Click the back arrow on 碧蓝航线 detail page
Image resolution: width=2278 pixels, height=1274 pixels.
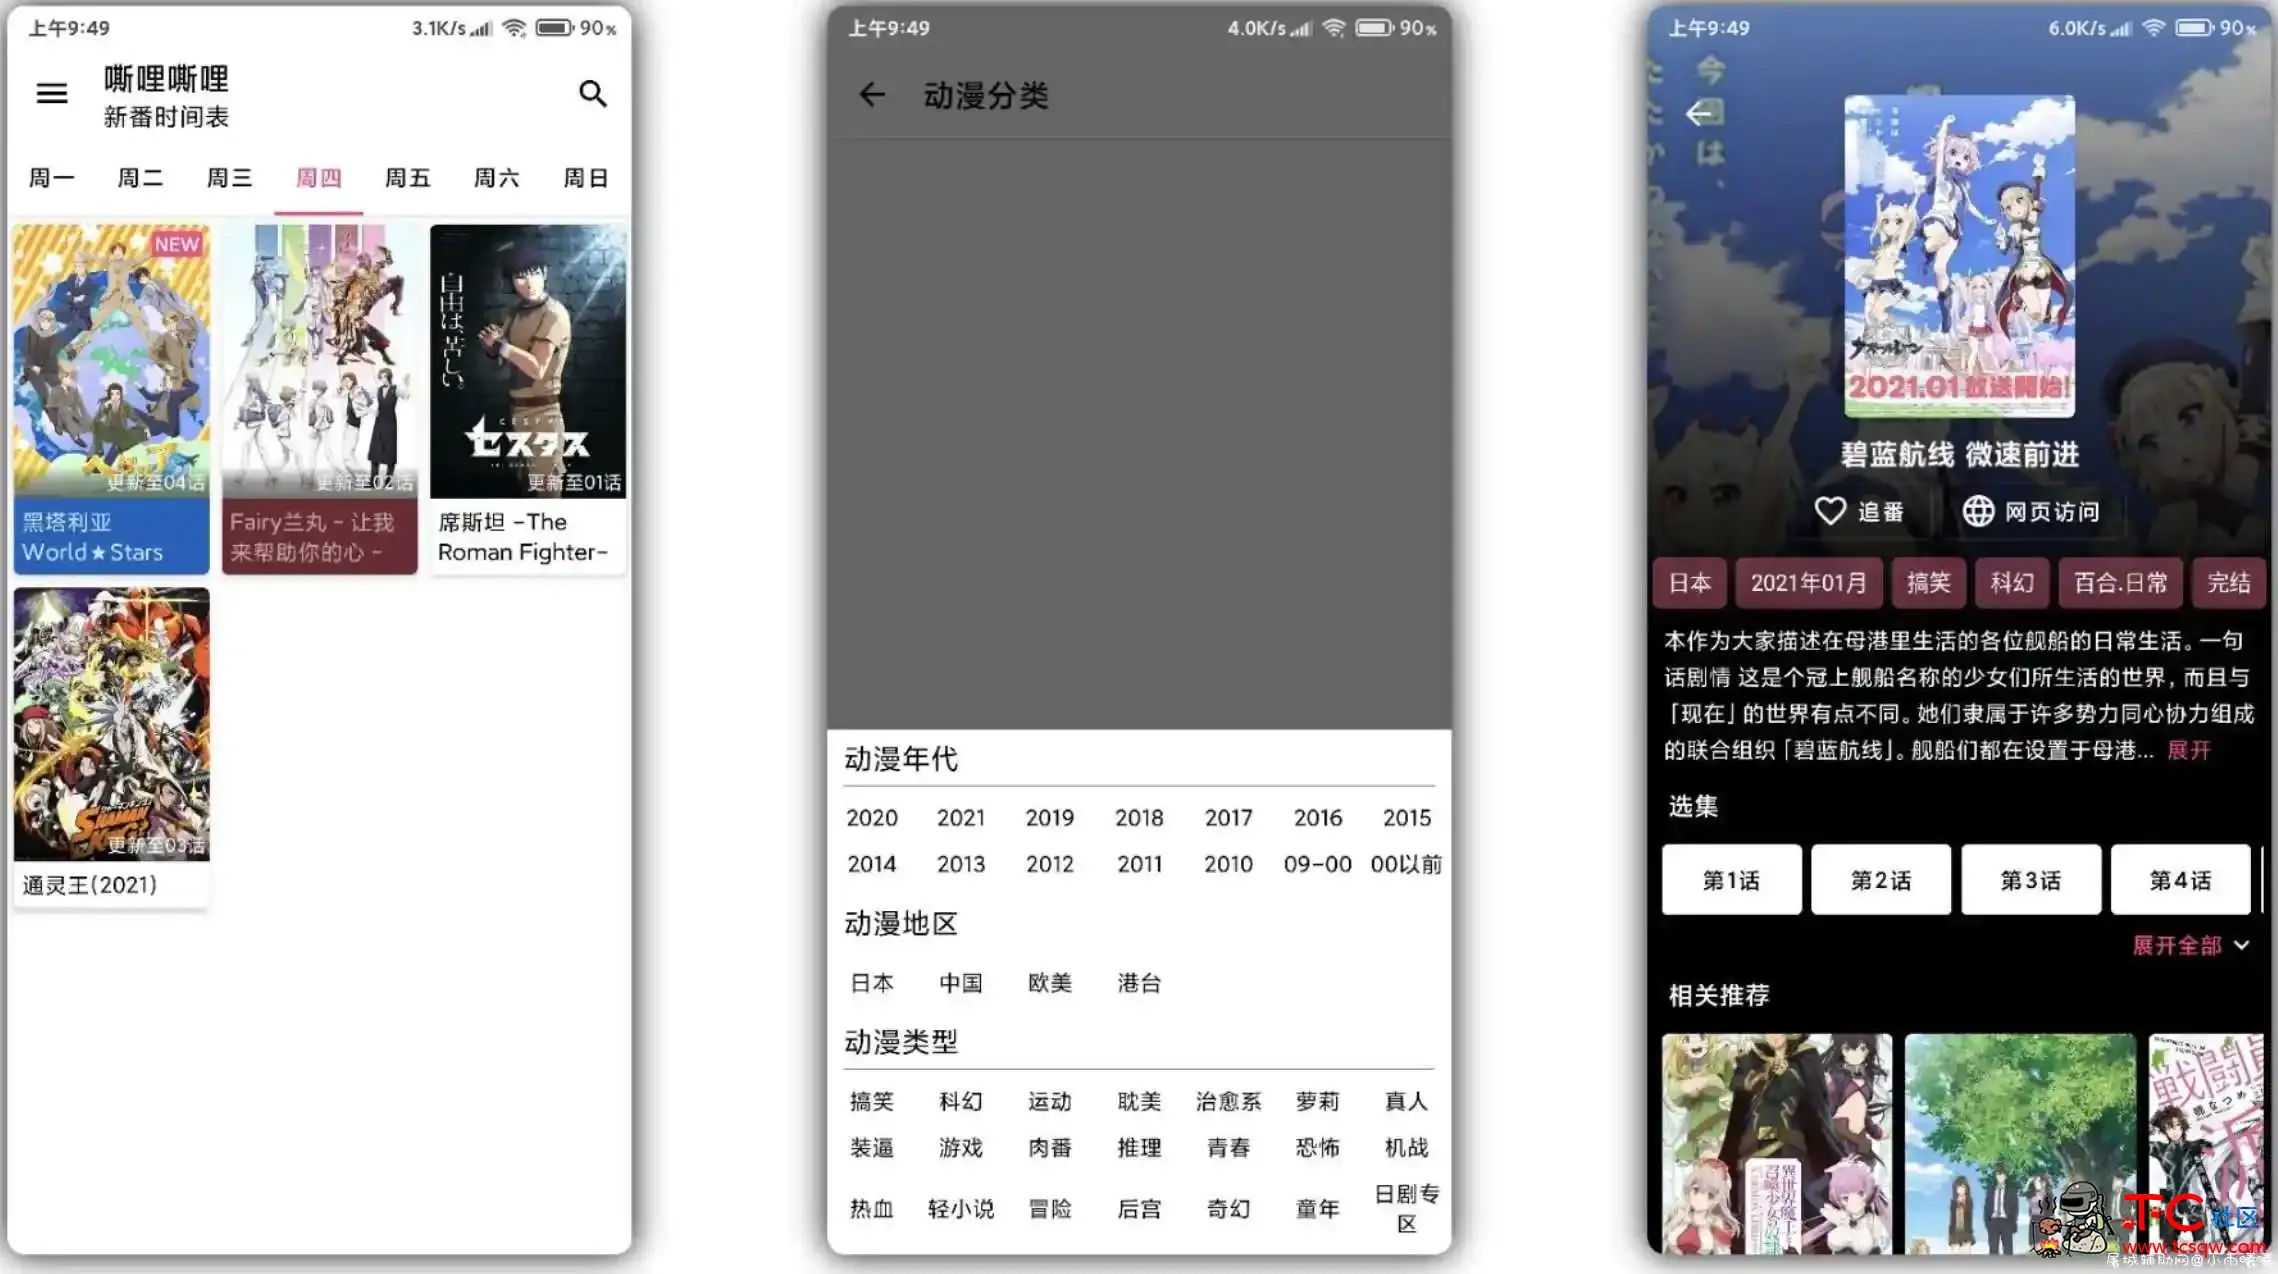tap(1698, 113)
